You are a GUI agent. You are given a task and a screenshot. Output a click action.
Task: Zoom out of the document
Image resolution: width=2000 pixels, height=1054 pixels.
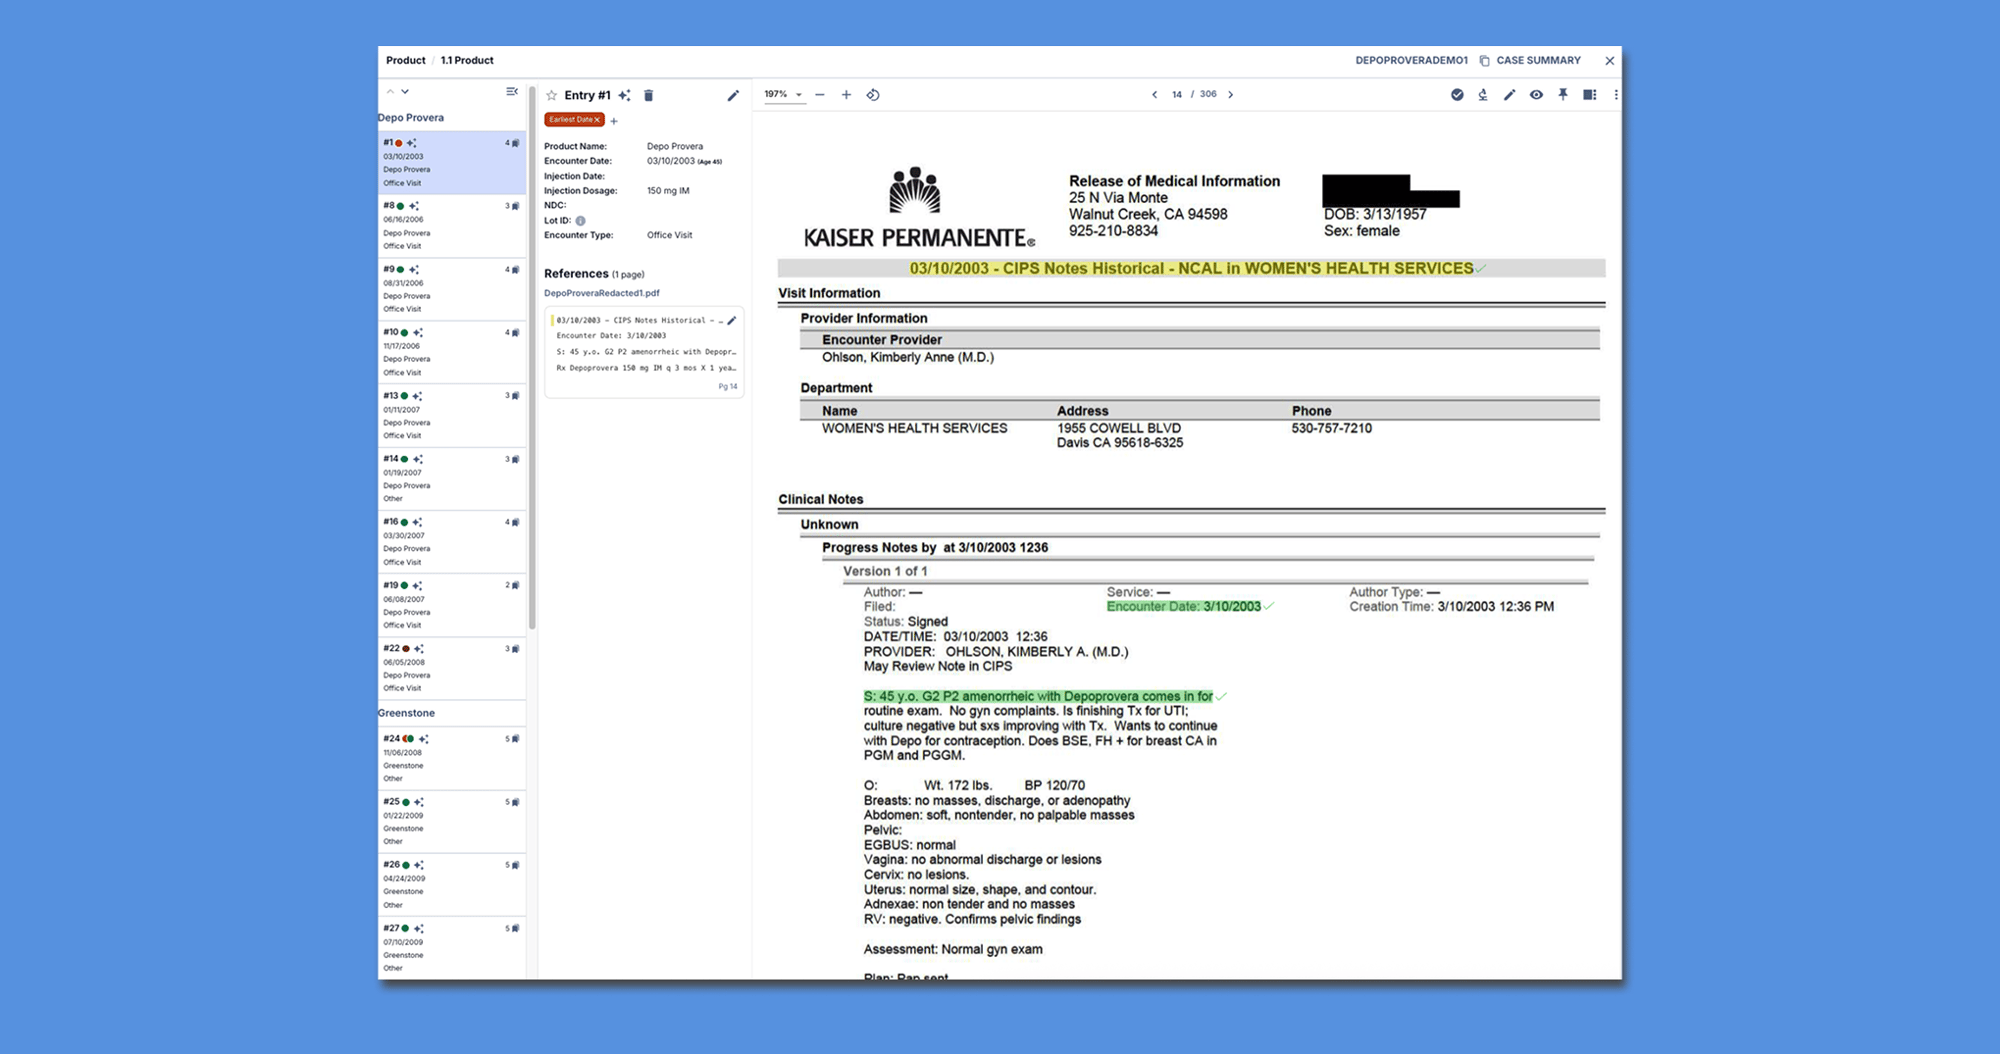coord(820,95)
